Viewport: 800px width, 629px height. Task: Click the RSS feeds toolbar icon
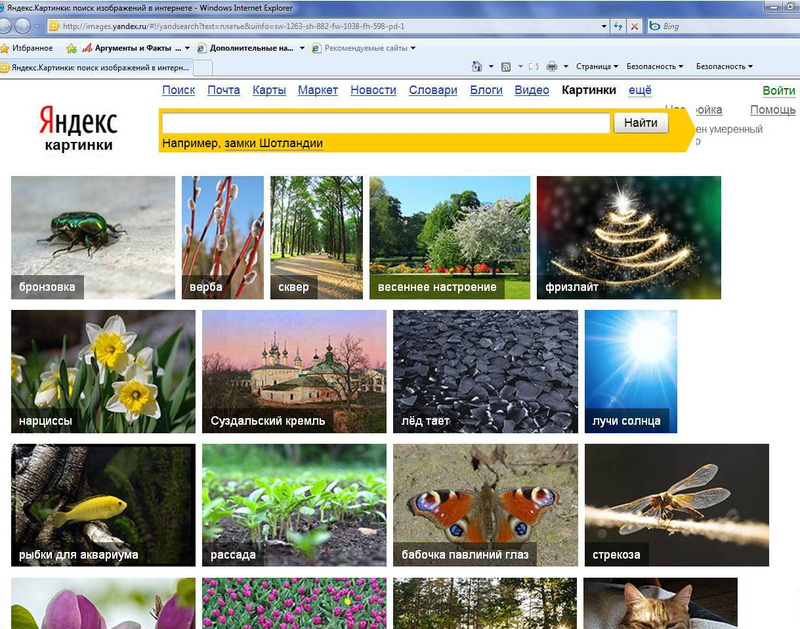point(507,67)
